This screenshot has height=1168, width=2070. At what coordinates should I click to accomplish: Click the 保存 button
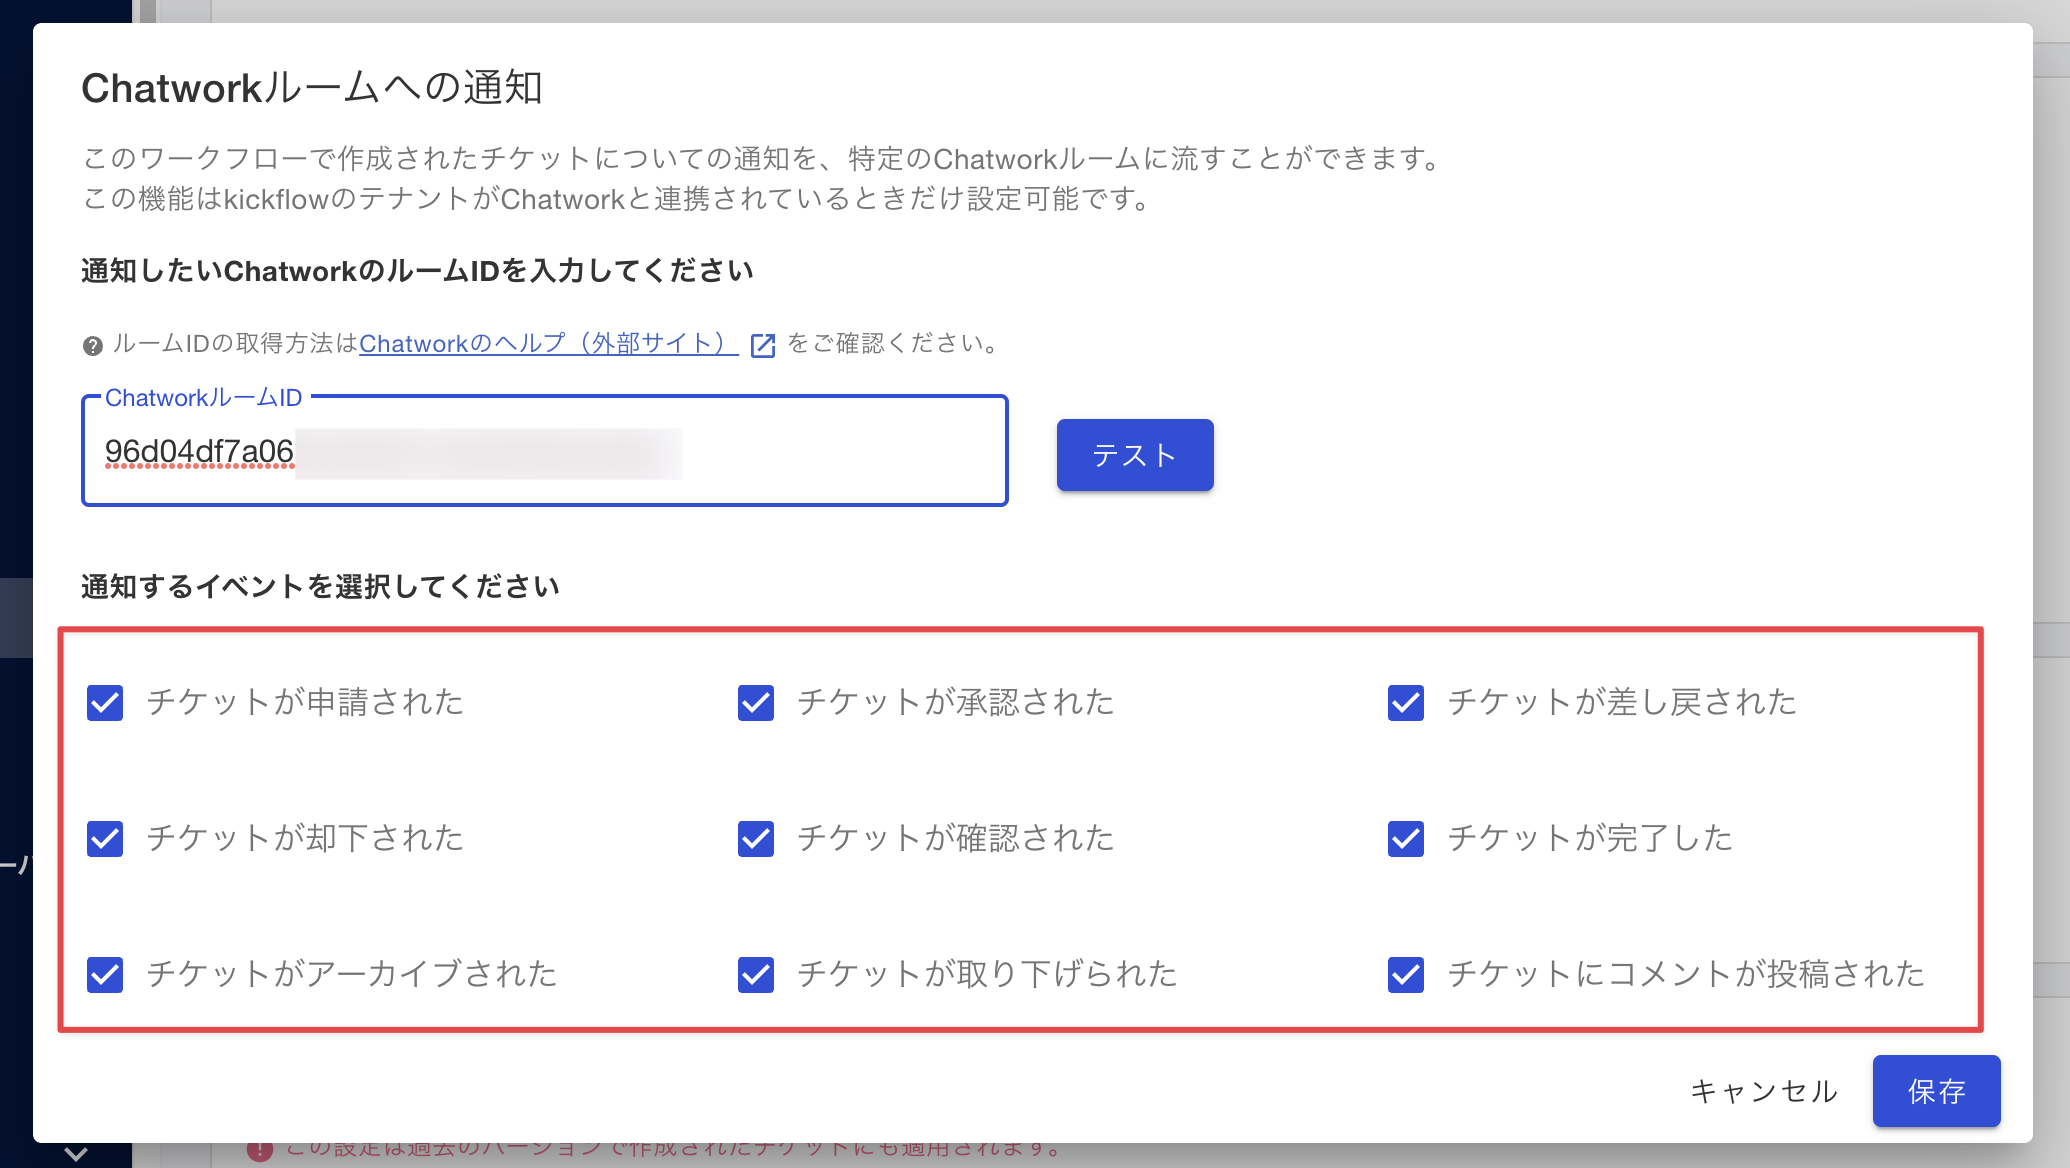[1936, 1091]
